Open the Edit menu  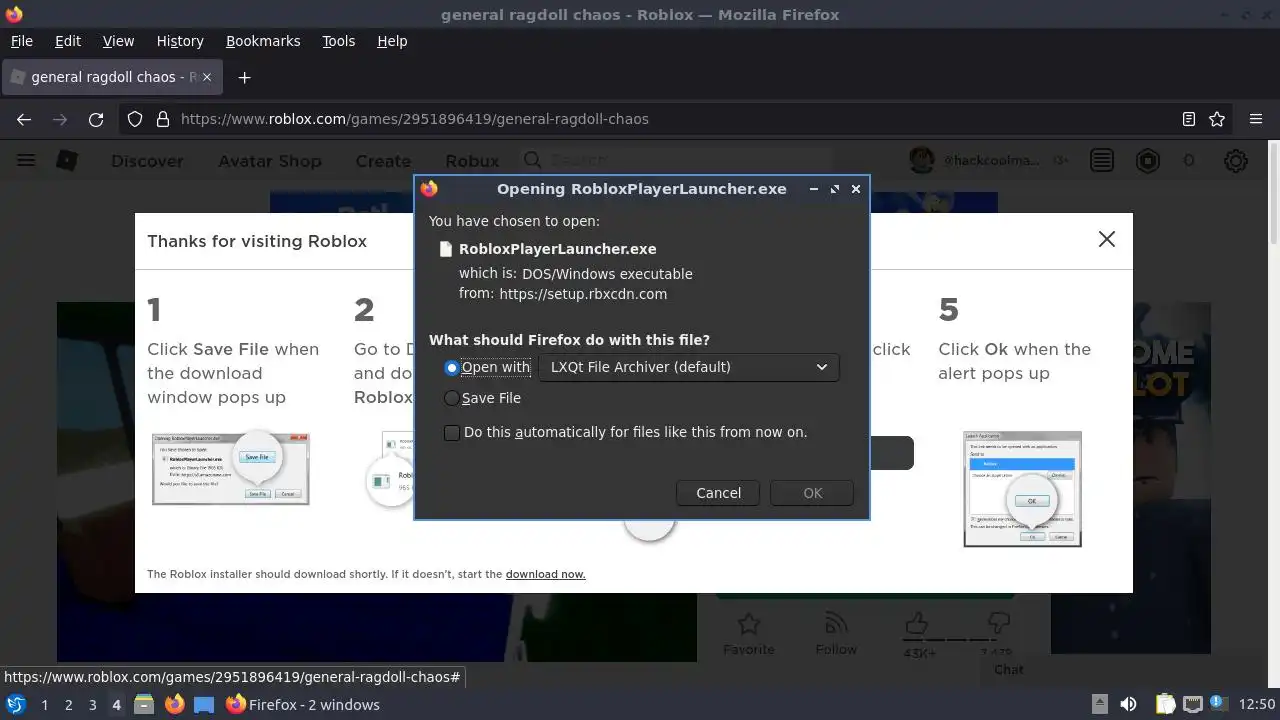(x=67, y=41)
